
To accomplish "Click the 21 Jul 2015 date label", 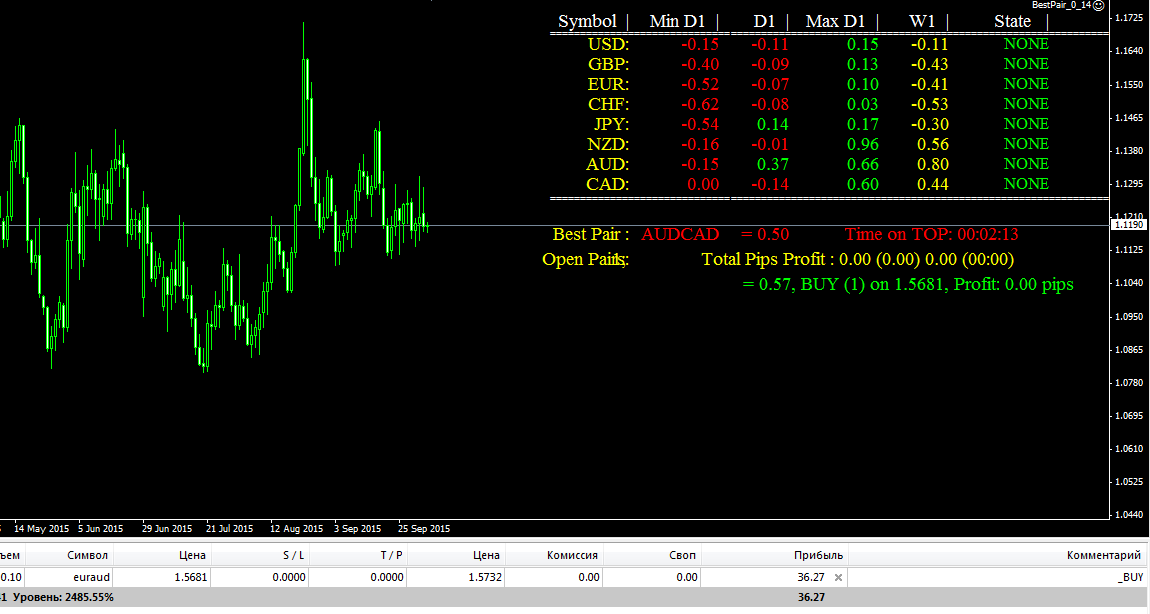I will [x=230, y=528].
